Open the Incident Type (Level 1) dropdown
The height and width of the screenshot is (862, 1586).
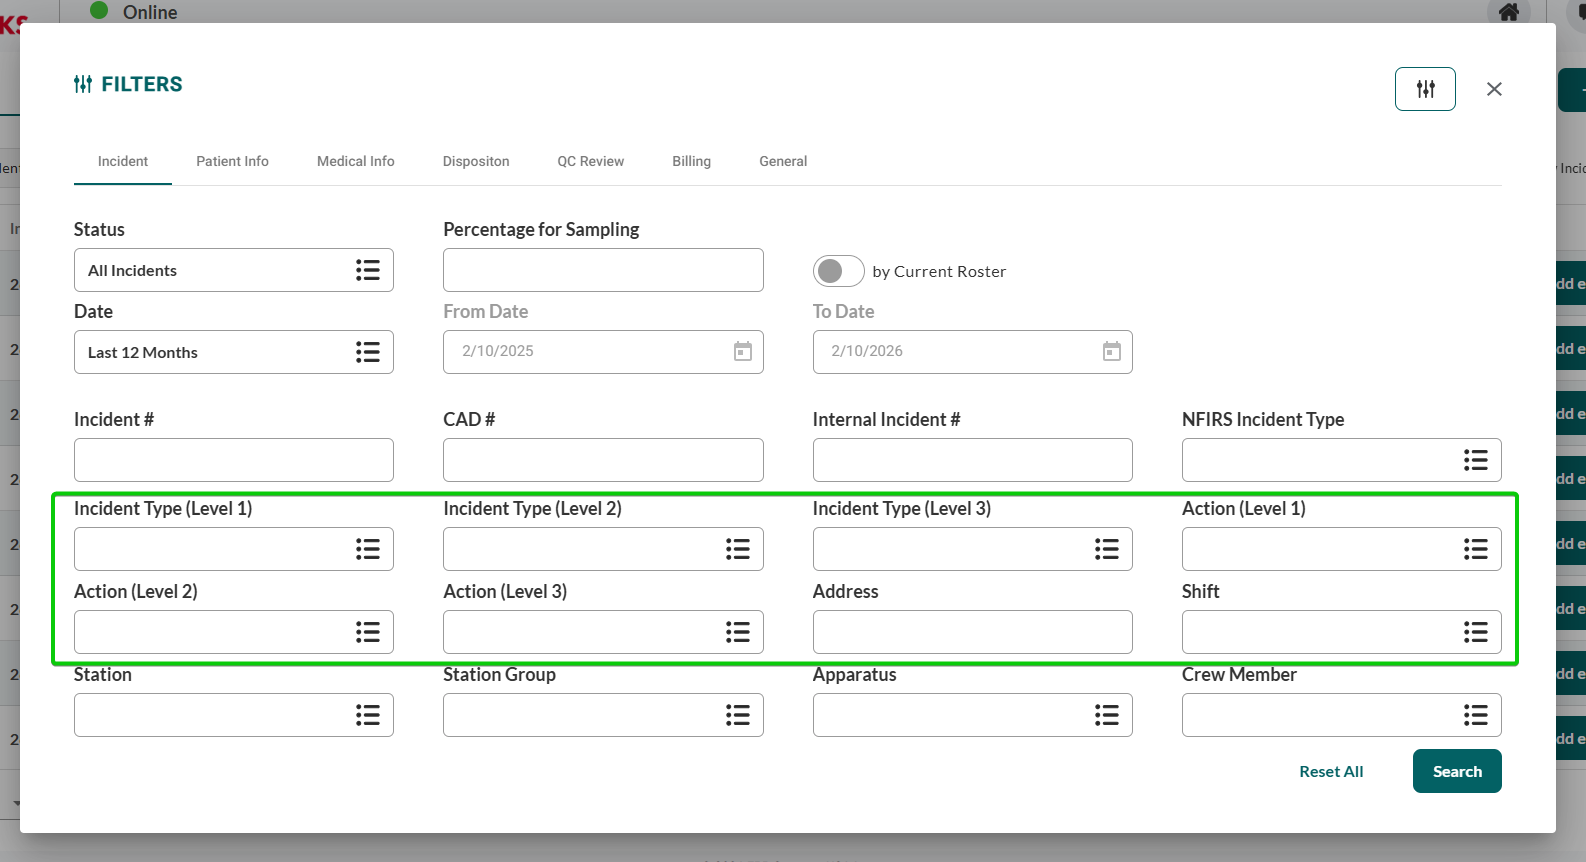pos(233,549)
